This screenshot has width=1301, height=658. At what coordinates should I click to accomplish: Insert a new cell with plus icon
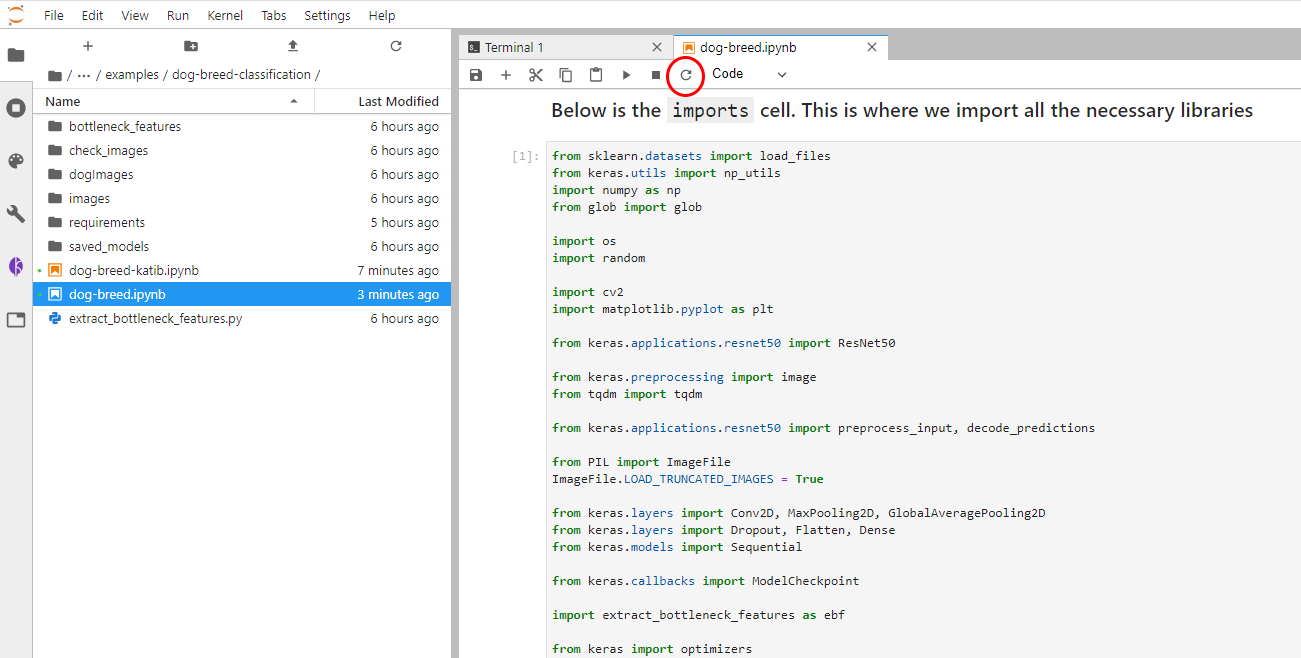tap(506, 75)
